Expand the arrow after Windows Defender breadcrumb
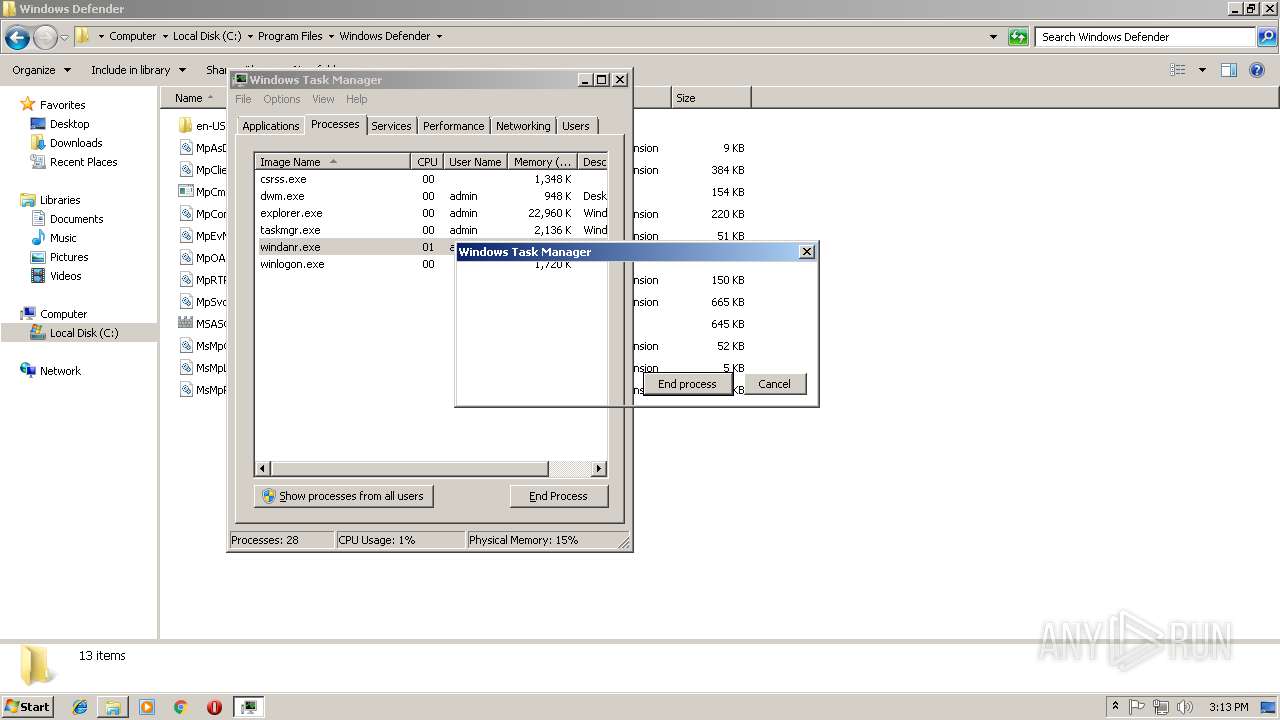 pyautogui.click(x=439, y=36)
